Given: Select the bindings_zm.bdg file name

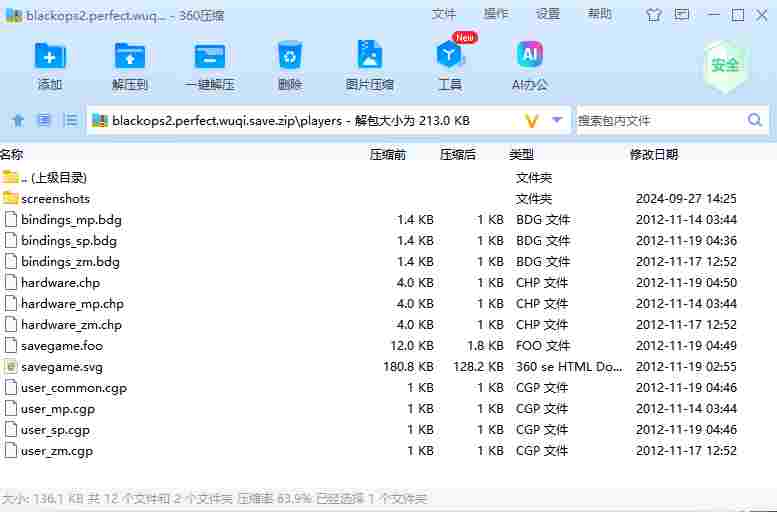Looking at the screenshot, I should tap(70, 262).
